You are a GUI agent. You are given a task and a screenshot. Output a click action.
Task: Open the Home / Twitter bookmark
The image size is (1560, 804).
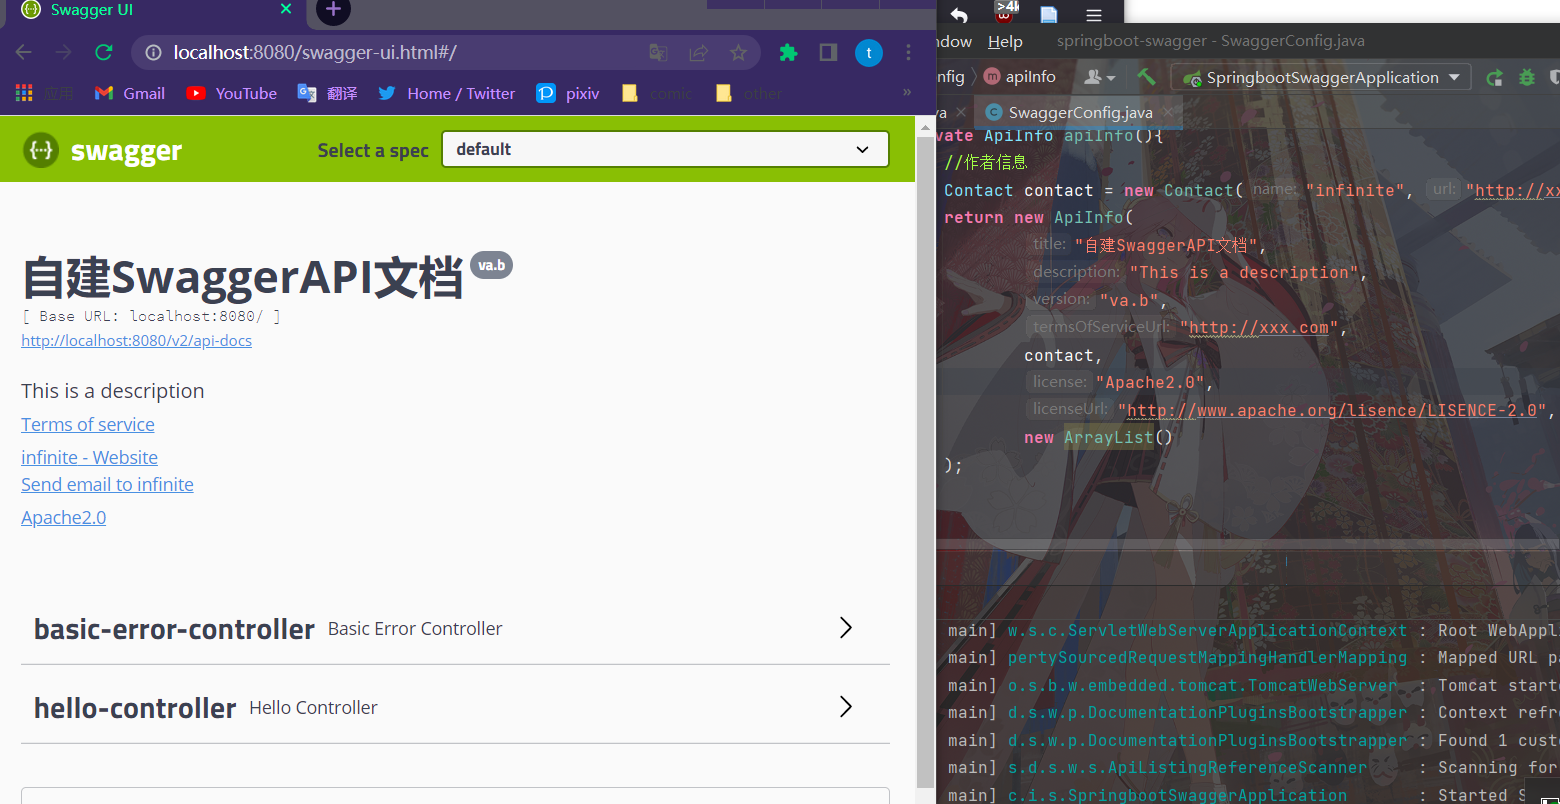coord(446,93)
